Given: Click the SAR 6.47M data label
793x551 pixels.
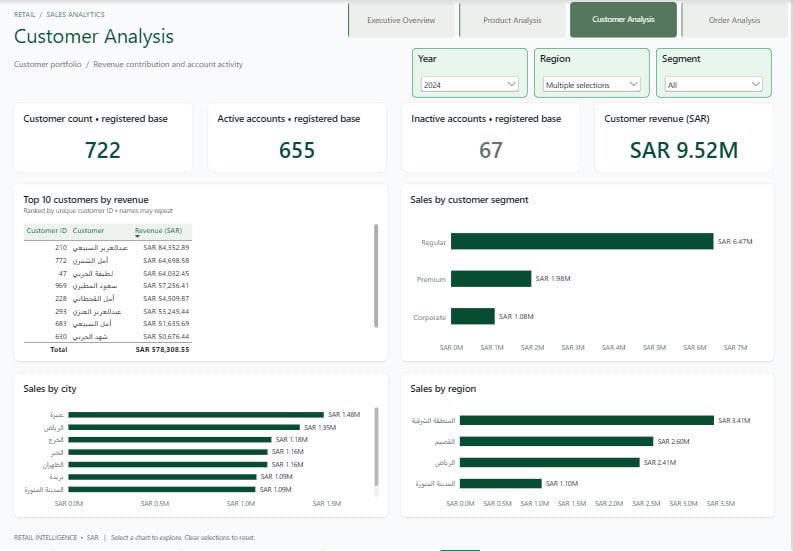Looking at the screenshot, I should (735, 241).
